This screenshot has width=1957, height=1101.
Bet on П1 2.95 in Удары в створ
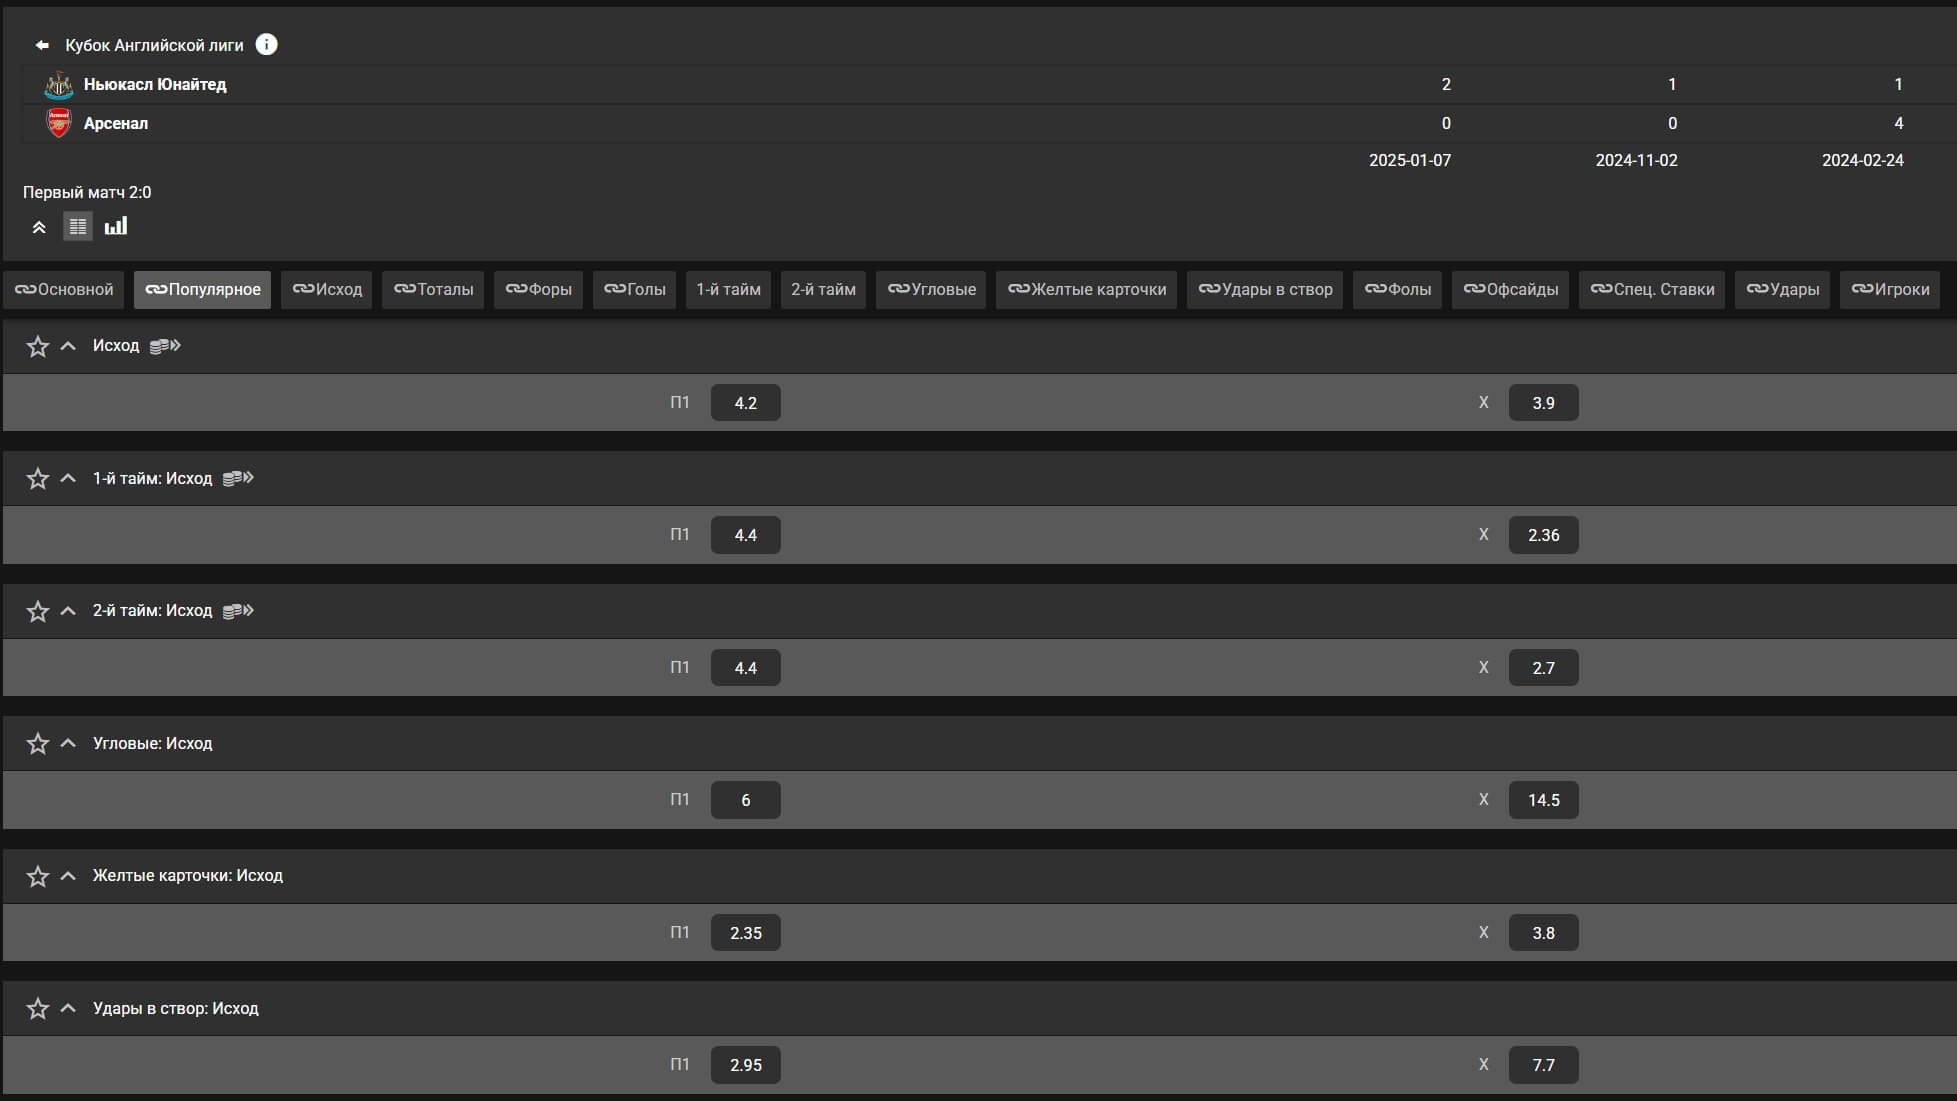click(746, 1065)
